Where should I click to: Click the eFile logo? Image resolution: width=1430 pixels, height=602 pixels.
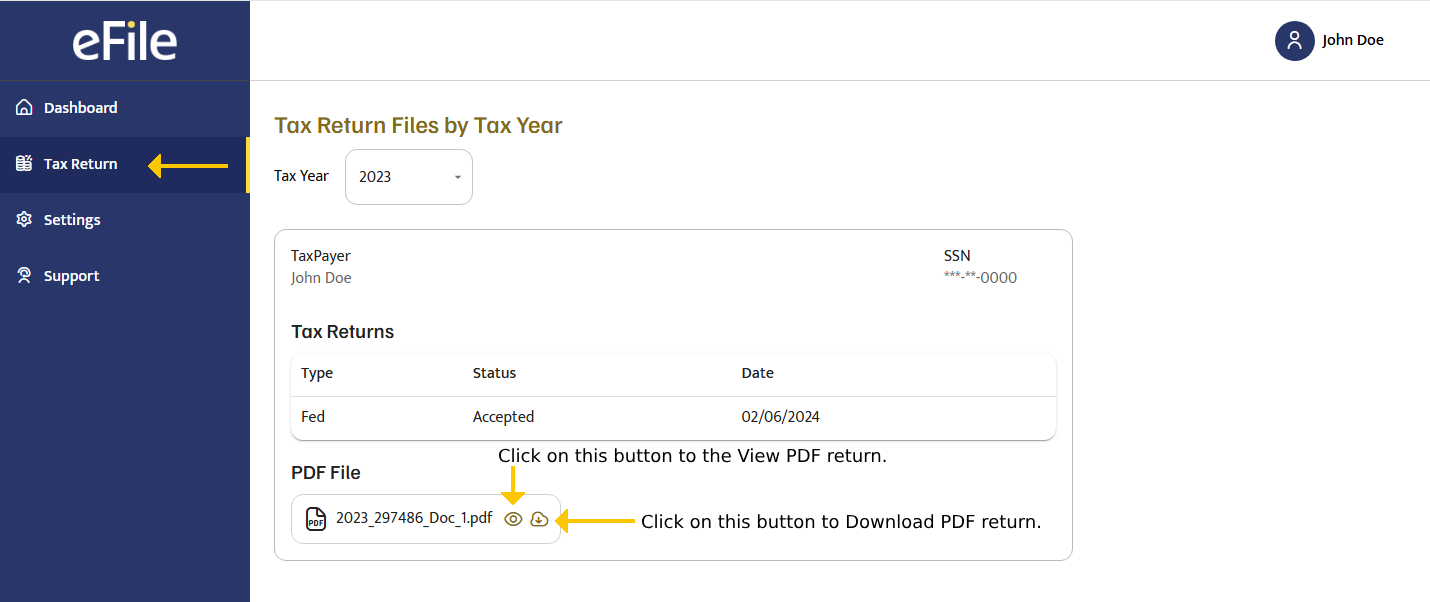pos(125,41)
